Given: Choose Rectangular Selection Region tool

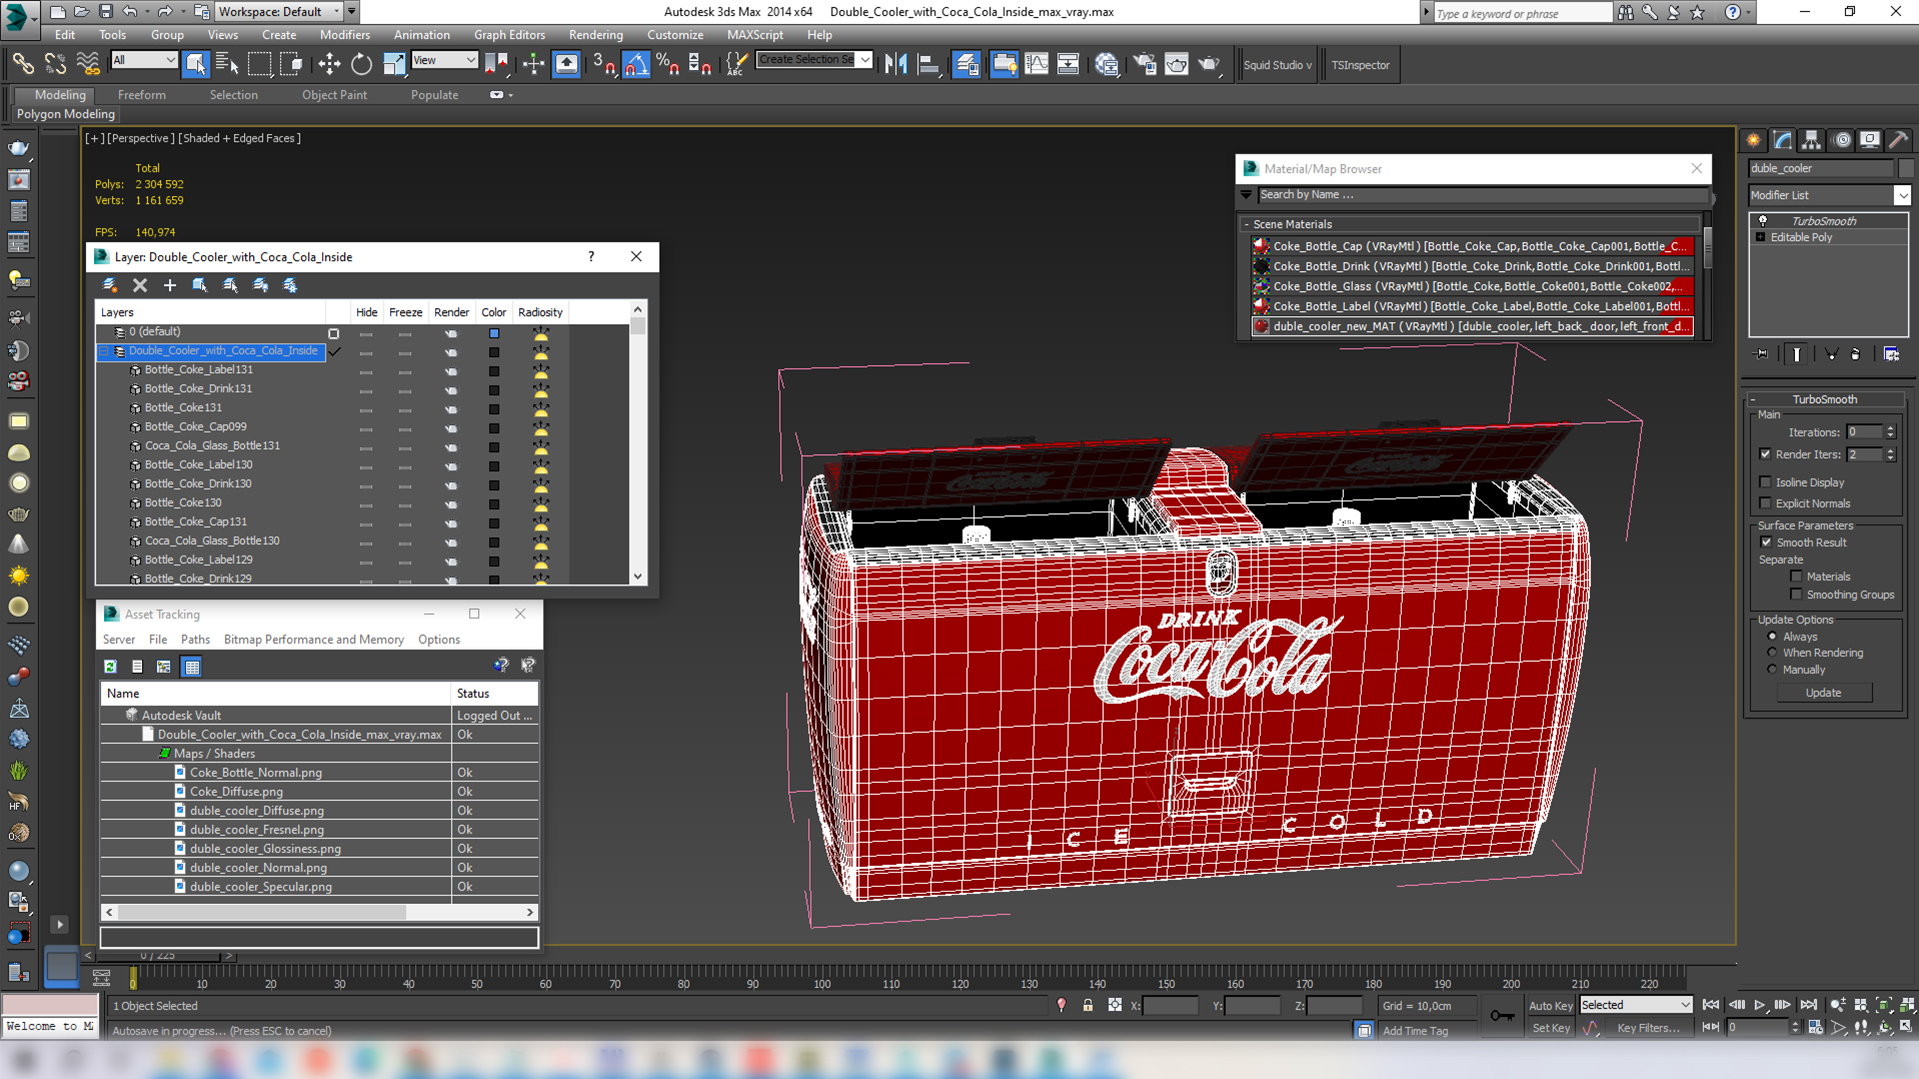Looking at the screenshot, I should (259, 64).
